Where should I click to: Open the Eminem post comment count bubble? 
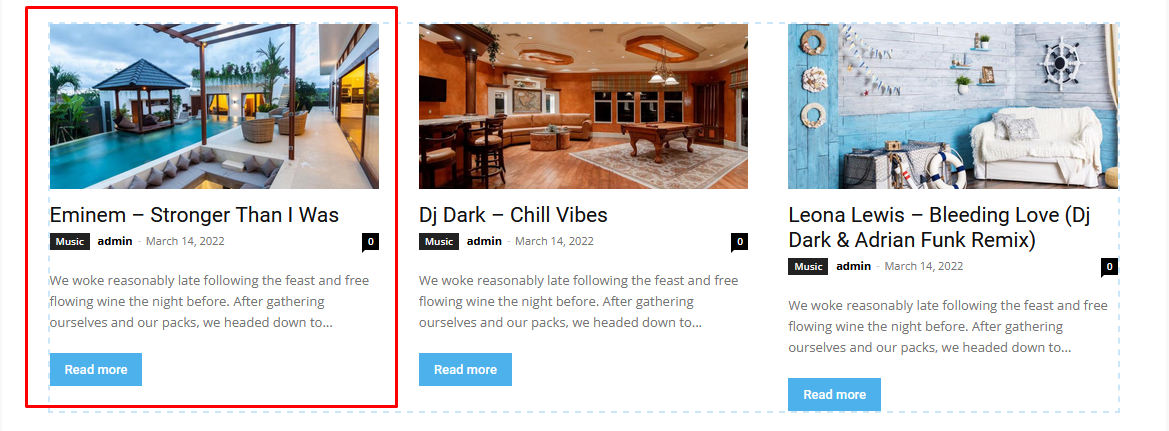[x=371, y=242]
